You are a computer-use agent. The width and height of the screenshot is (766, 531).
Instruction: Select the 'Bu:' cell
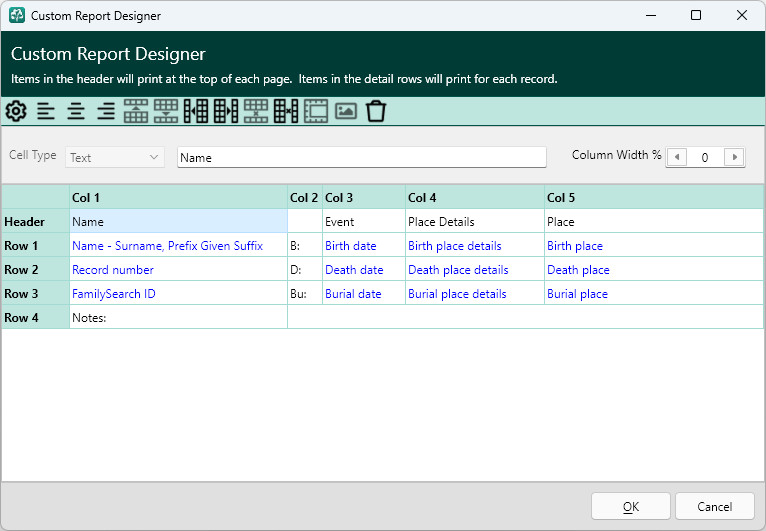[305, 293]
